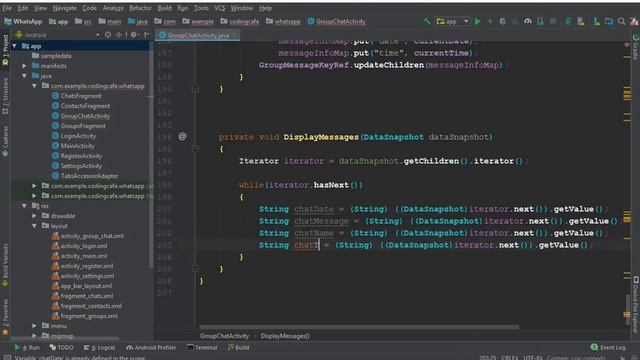Collapse the java folder

point(24,76)
